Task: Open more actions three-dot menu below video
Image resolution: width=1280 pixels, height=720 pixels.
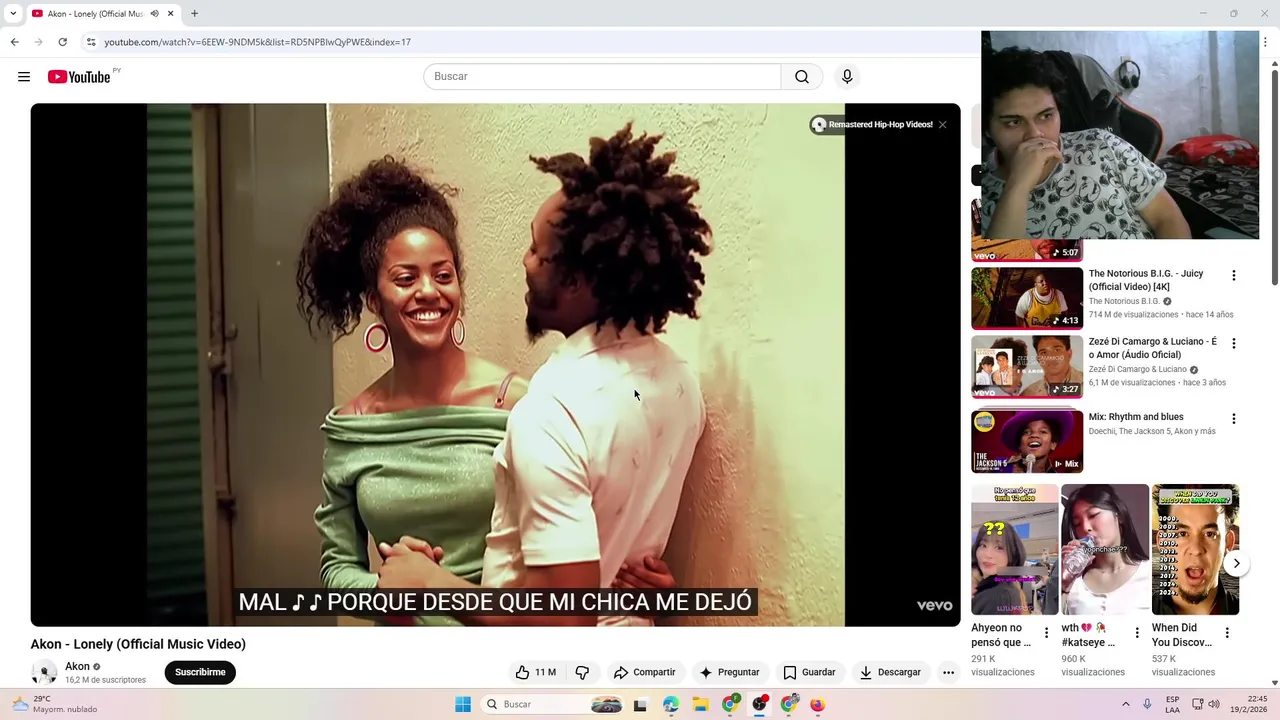Action: 948,673
